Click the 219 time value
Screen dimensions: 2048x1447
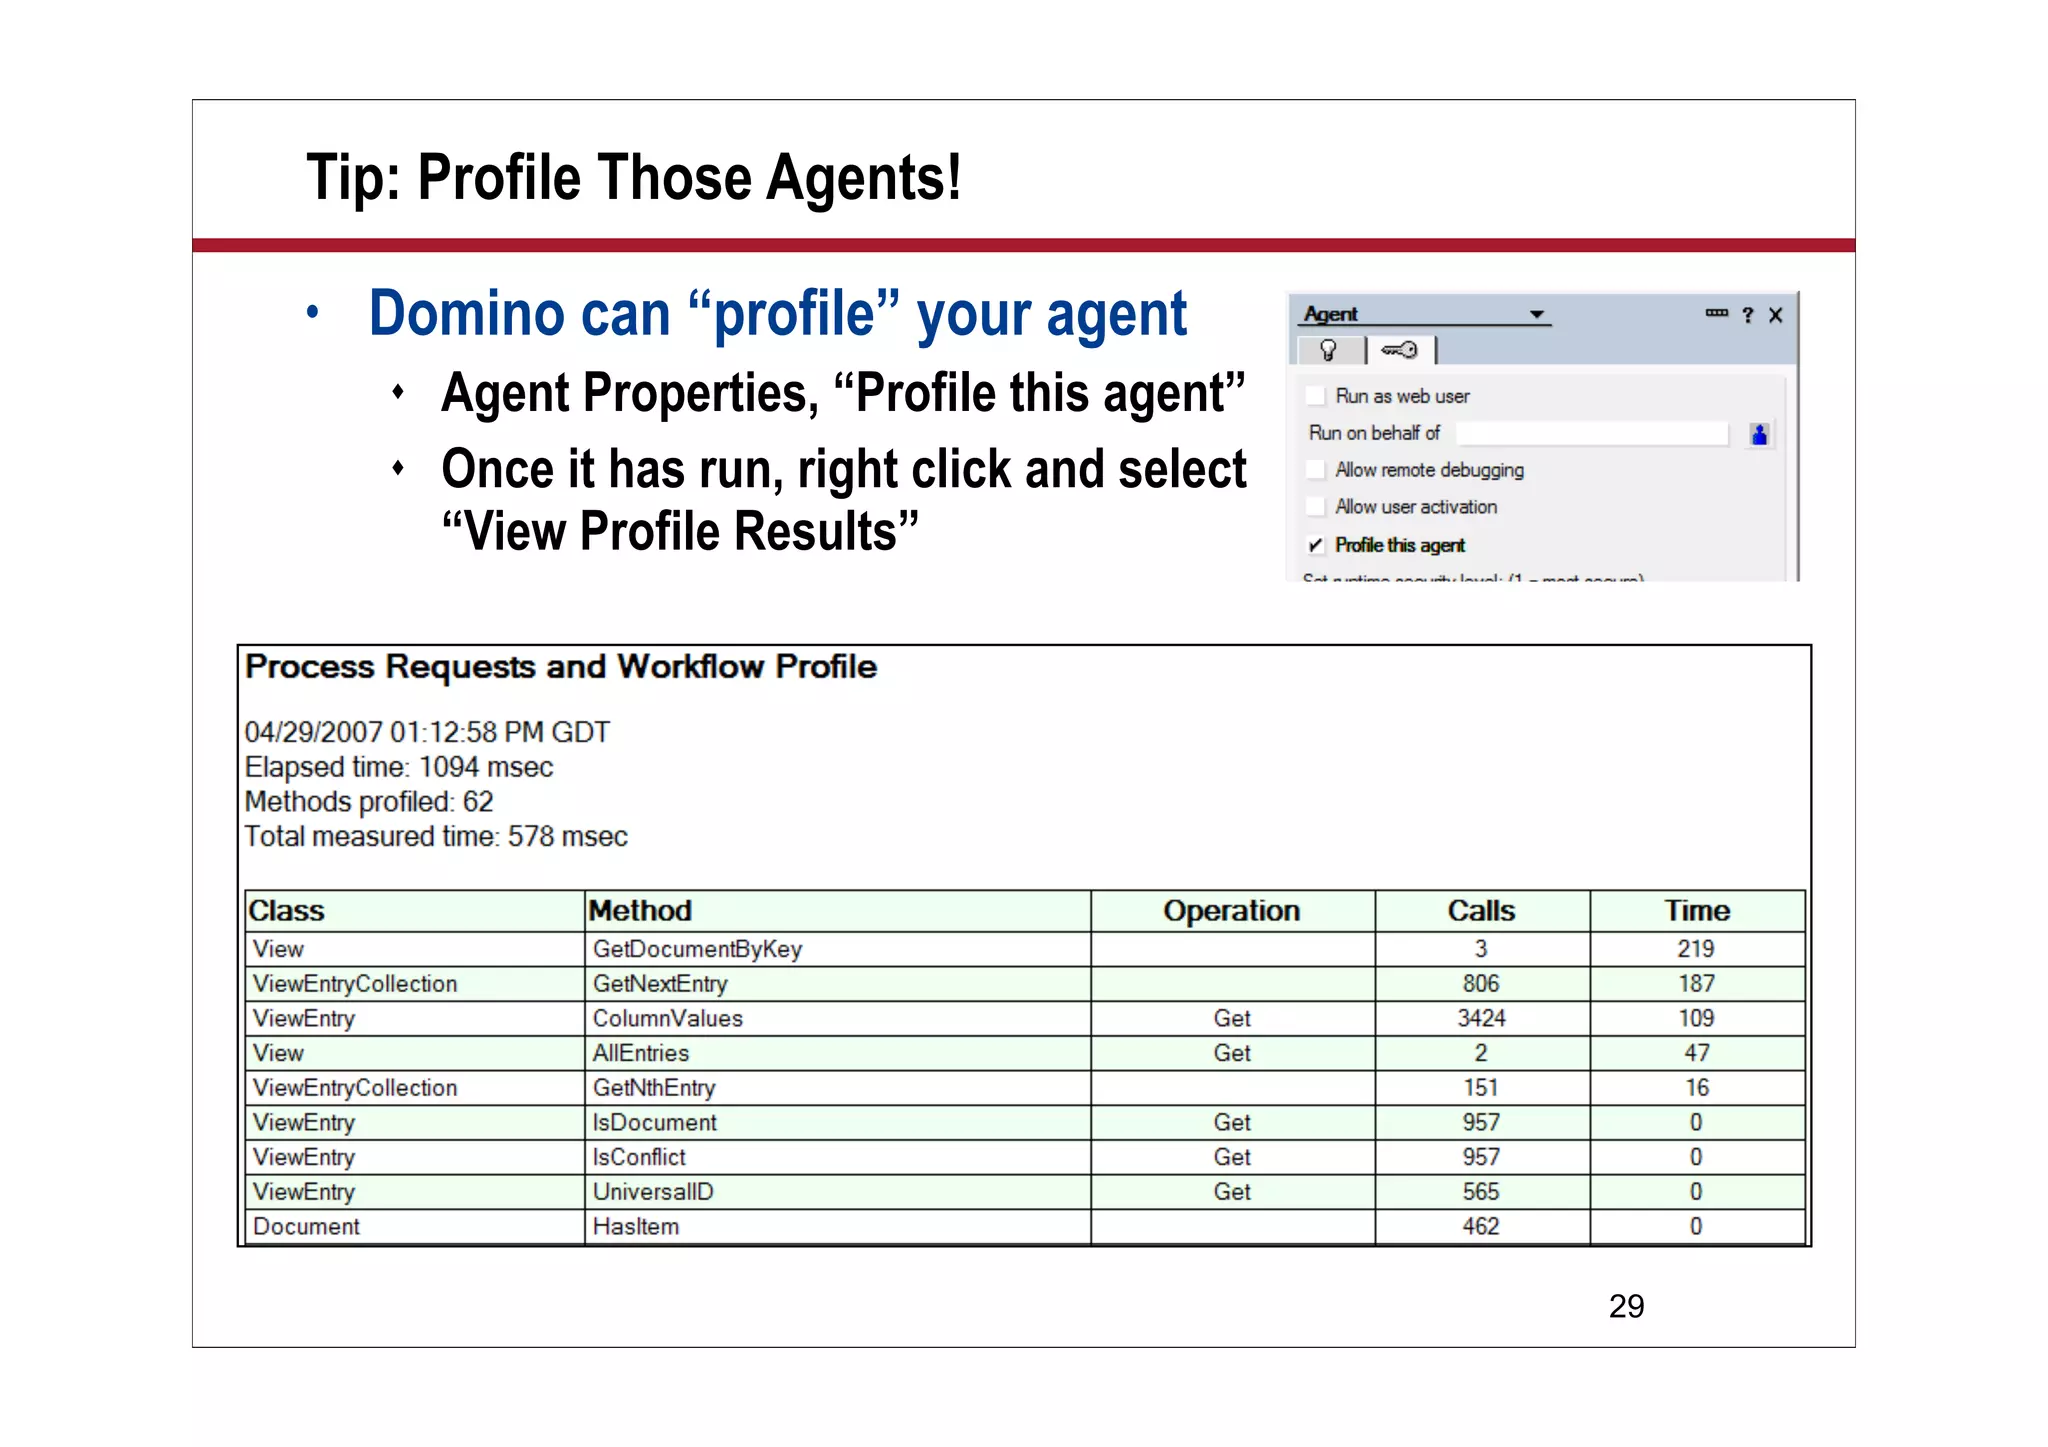[1696, 949]
